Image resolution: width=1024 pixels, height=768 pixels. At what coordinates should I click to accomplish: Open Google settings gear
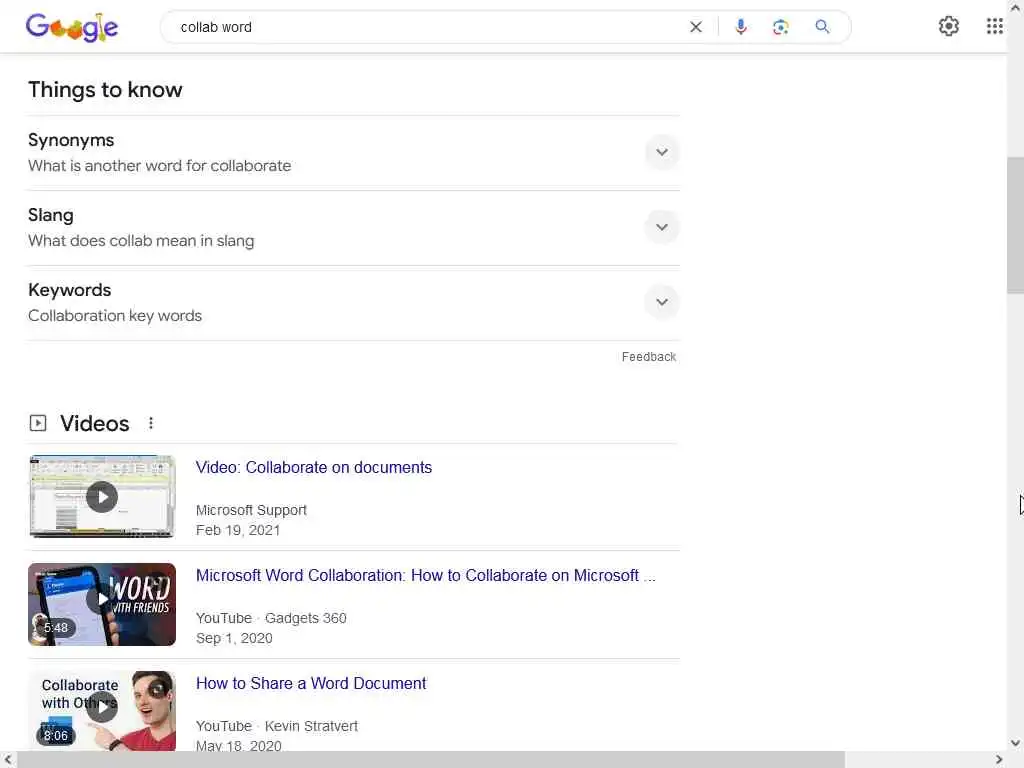click(948, 26)
